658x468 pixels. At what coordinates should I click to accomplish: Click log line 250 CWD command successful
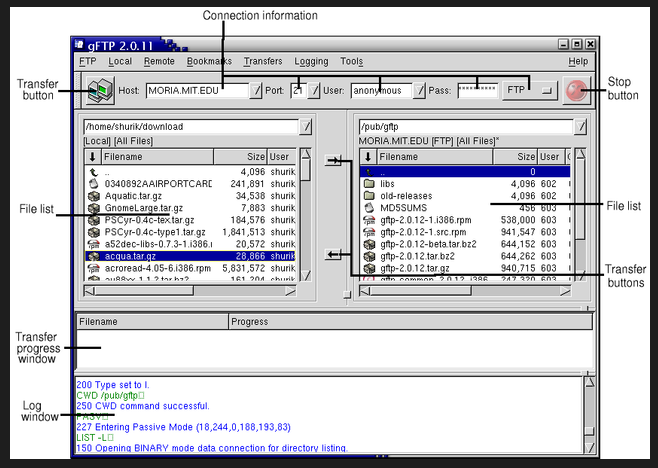tap(143, 406)
